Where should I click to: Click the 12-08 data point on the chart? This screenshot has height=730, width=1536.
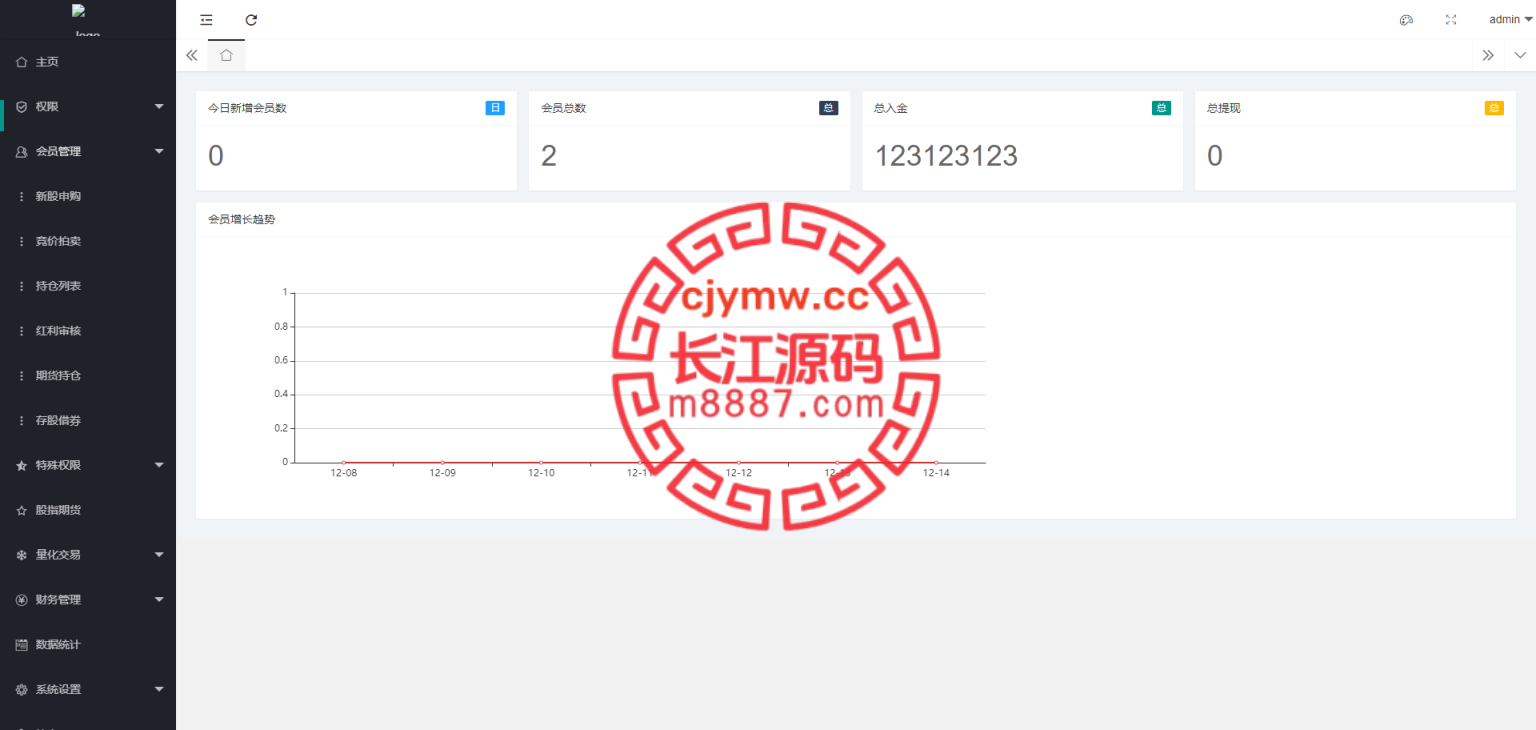click(x=344, y=462)
